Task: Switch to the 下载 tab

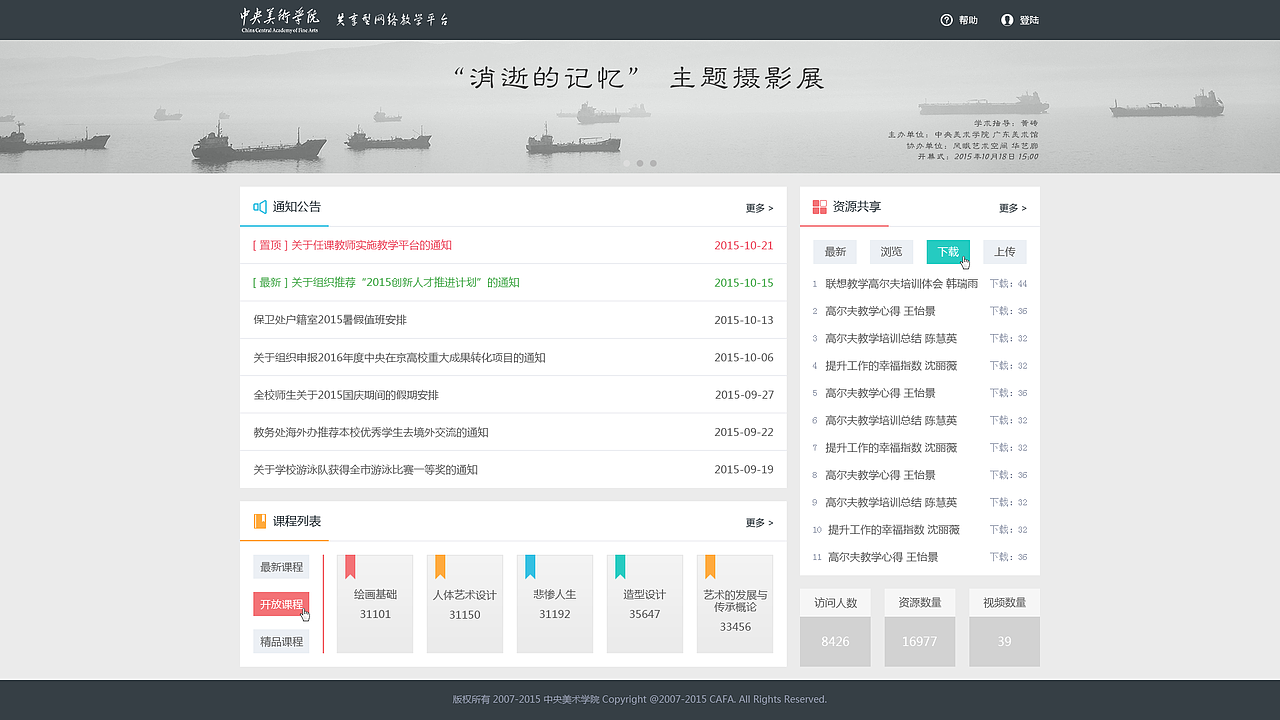Action: [x=947, y=252]
